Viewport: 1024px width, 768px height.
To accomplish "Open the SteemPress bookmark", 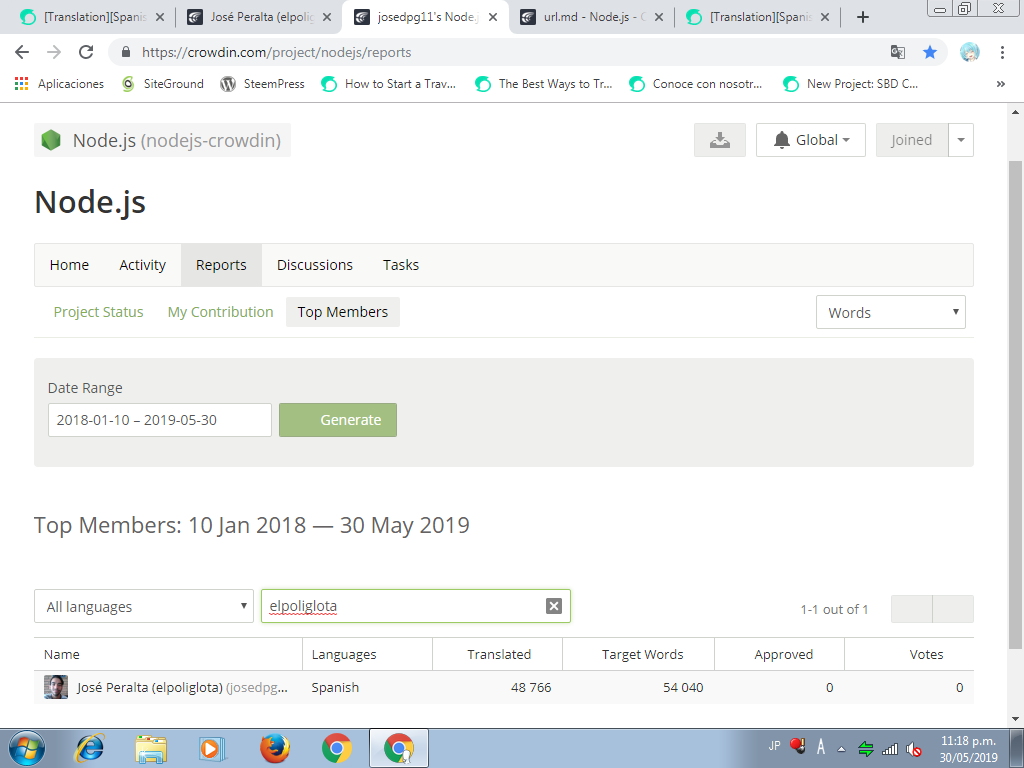I will (263, 84).
